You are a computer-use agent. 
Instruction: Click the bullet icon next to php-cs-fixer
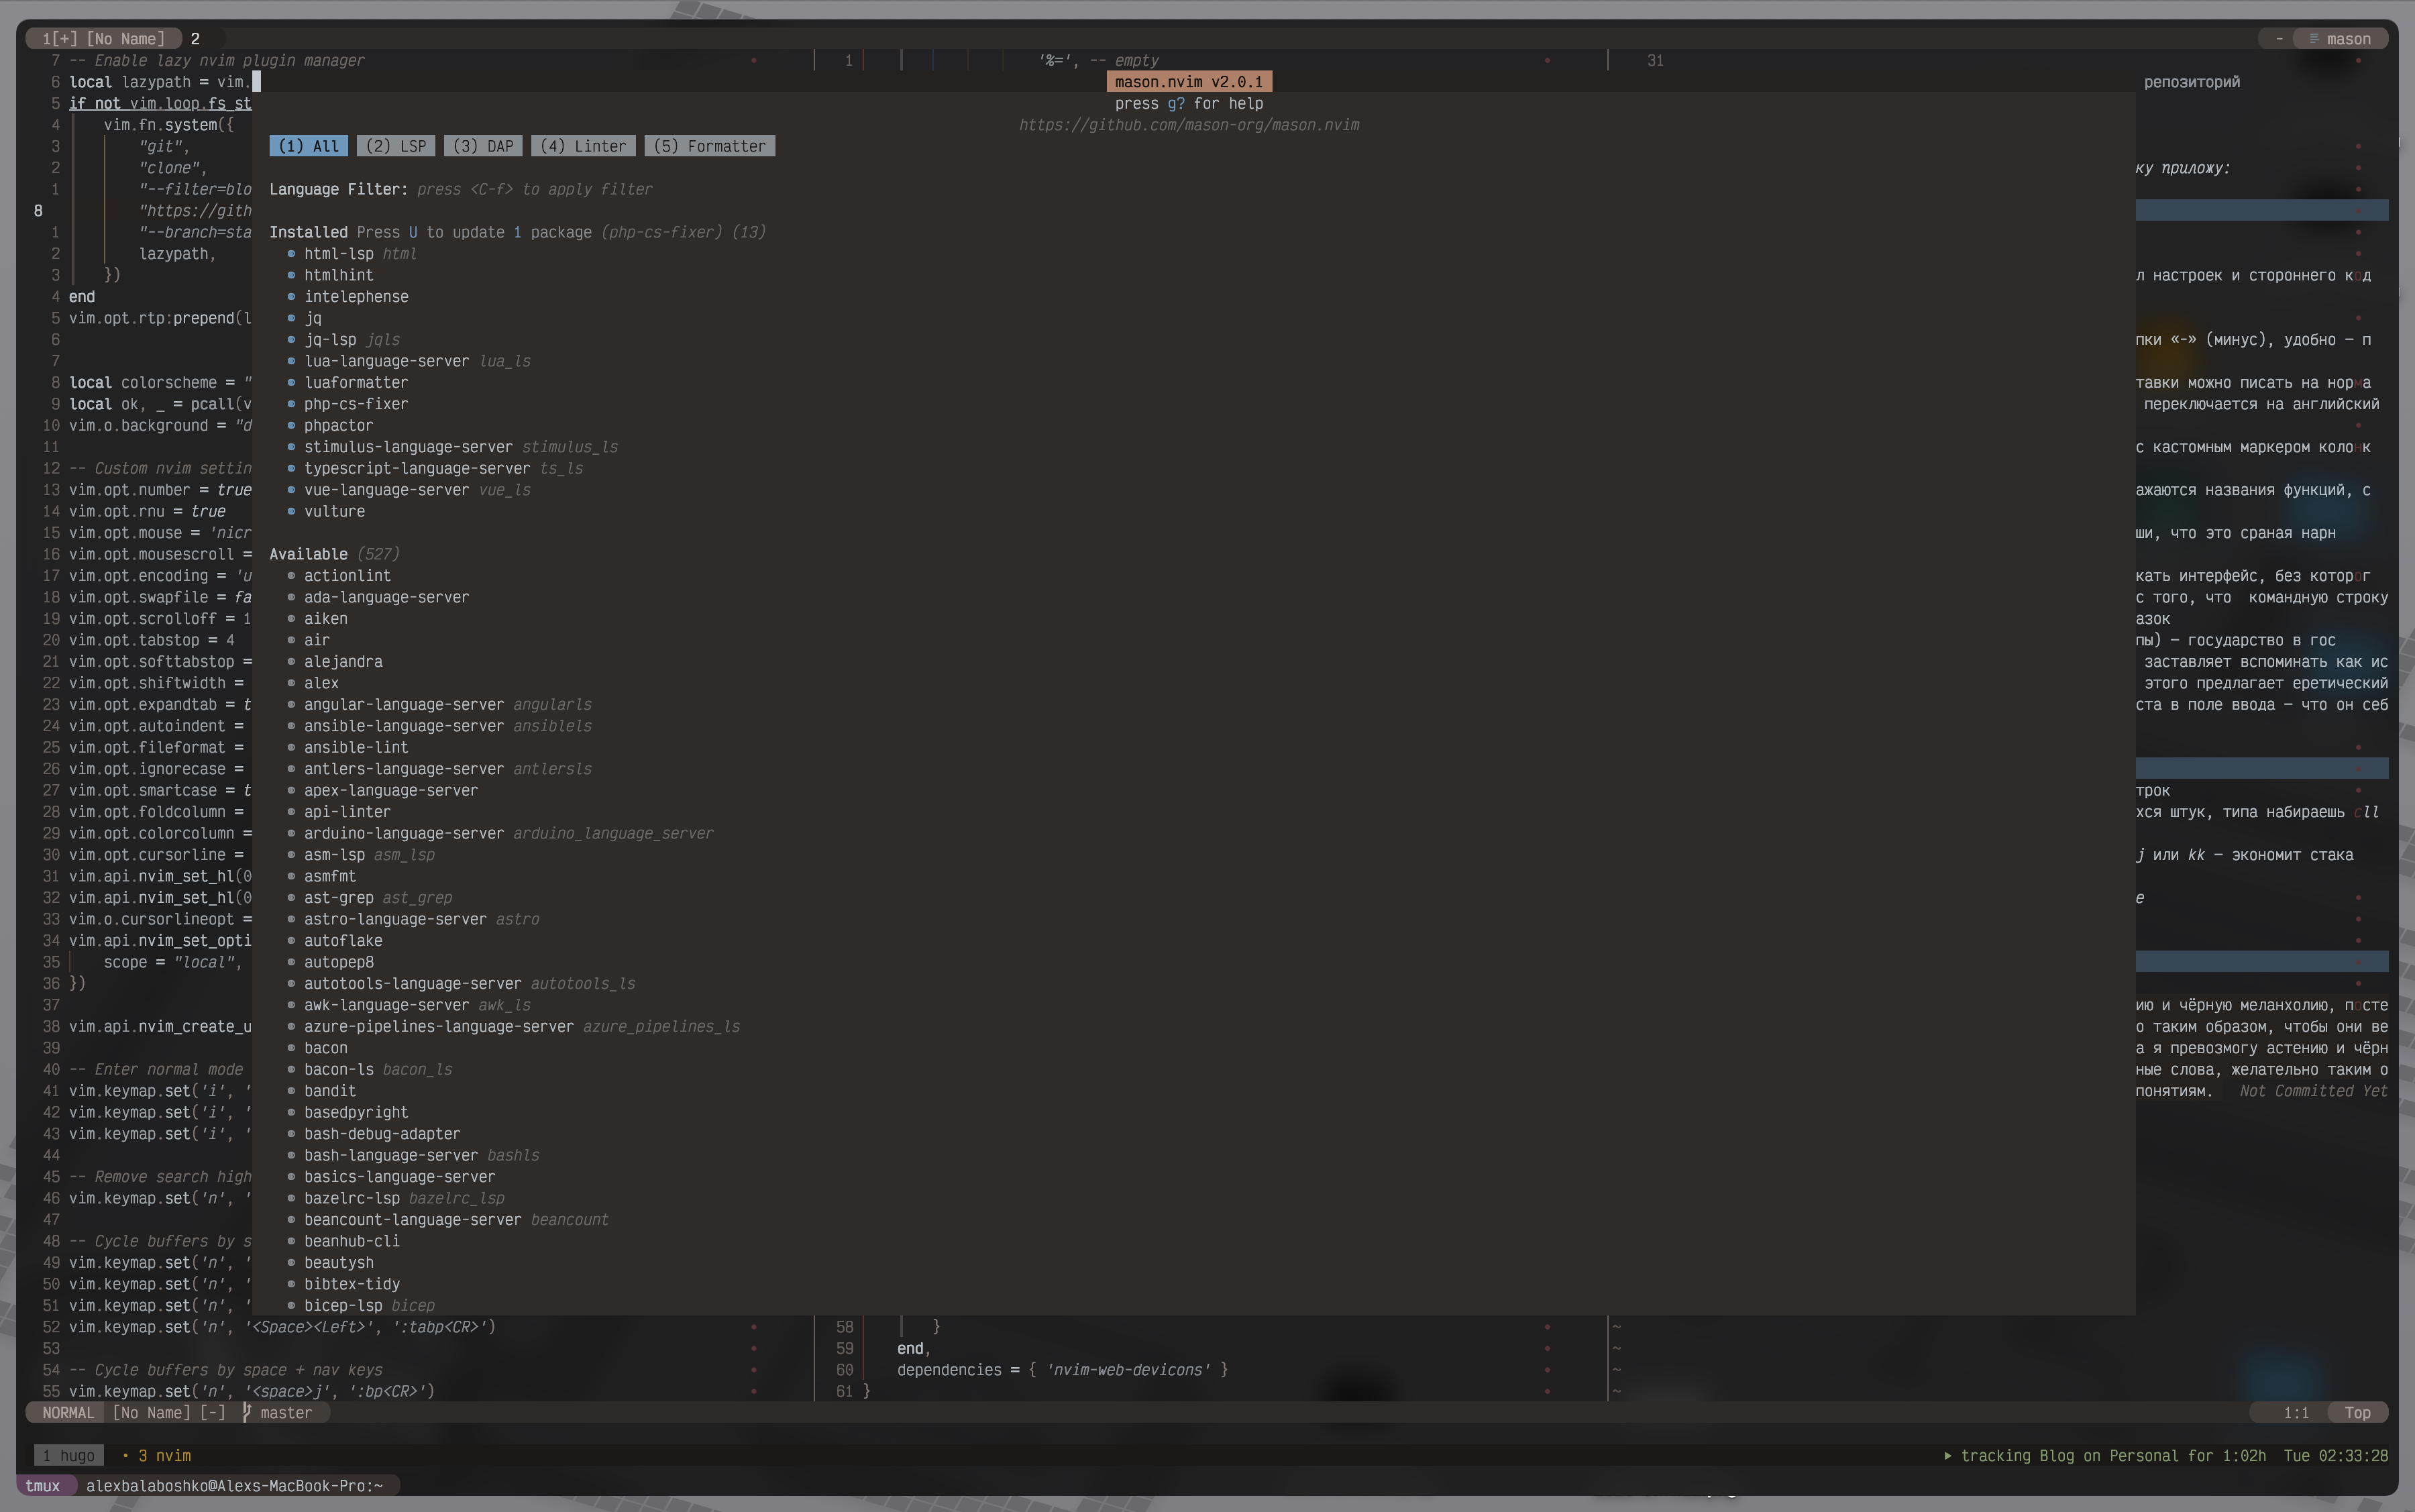click(291, 404)
